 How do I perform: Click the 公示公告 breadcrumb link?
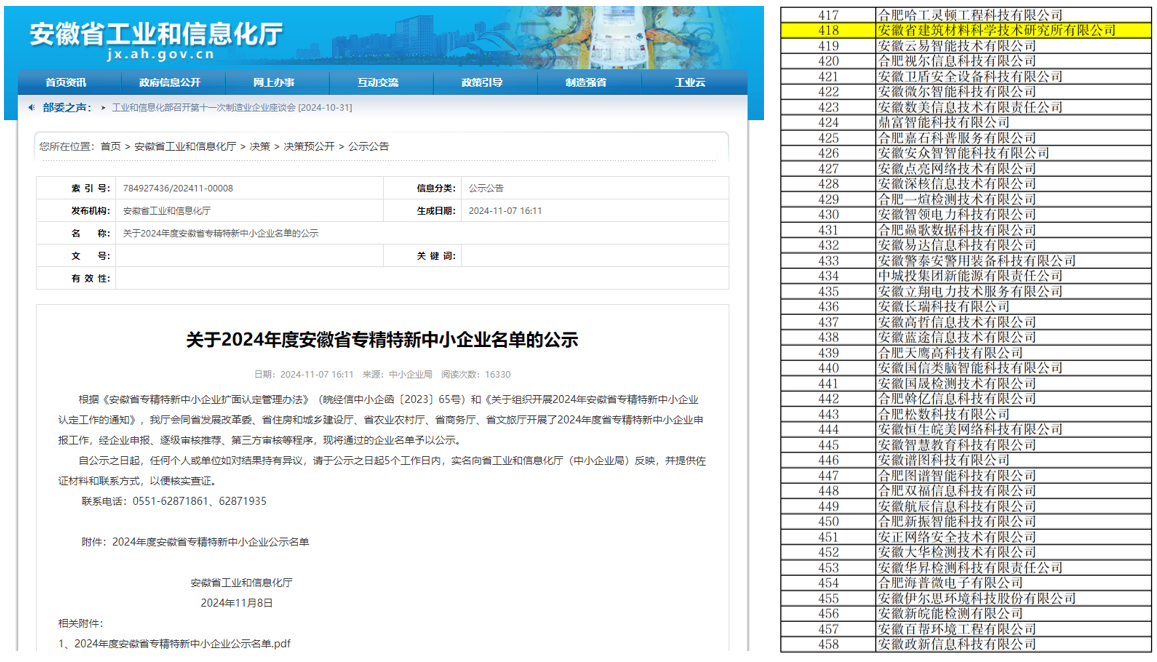[369, 147]
